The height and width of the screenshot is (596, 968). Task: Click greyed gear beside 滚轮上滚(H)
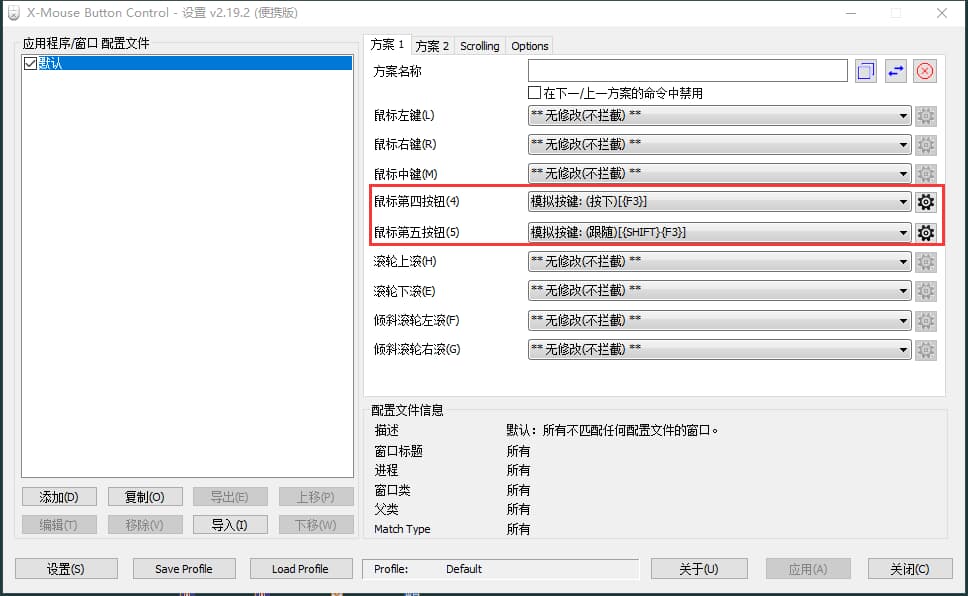[x=925, y=262]
